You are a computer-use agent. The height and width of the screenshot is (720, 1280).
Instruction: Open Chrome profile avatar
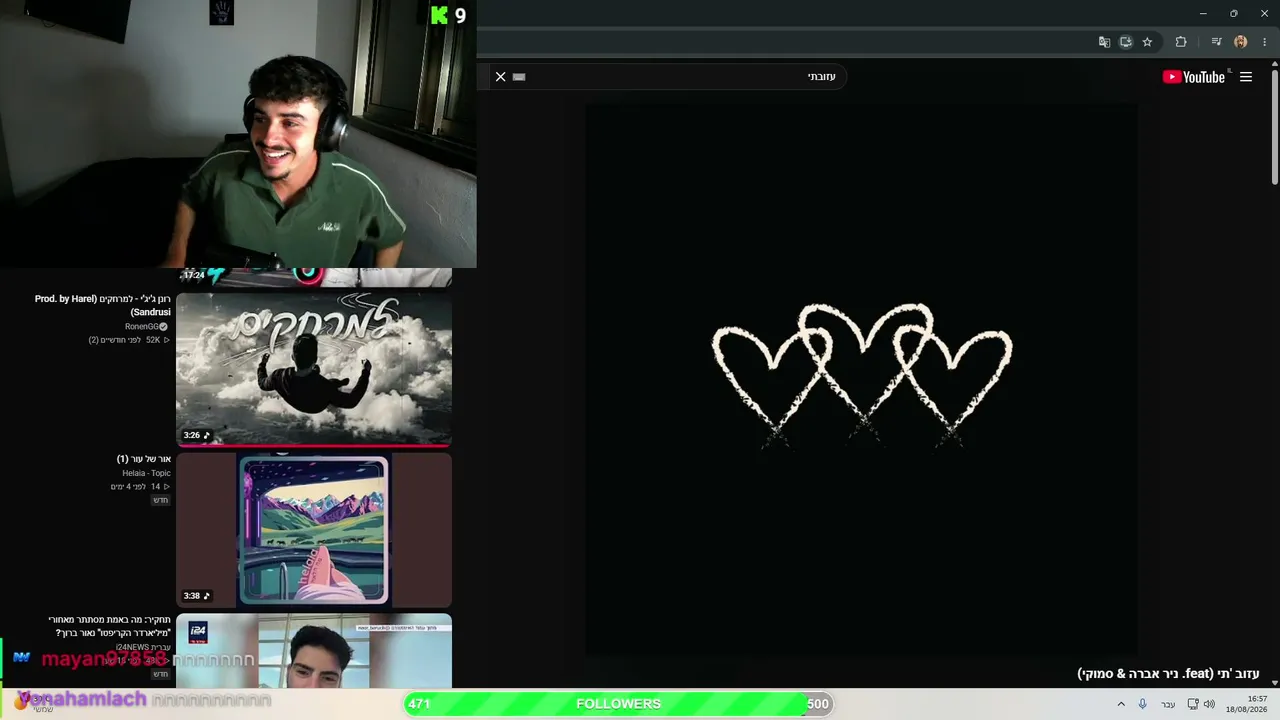[x=1241, y=42]
